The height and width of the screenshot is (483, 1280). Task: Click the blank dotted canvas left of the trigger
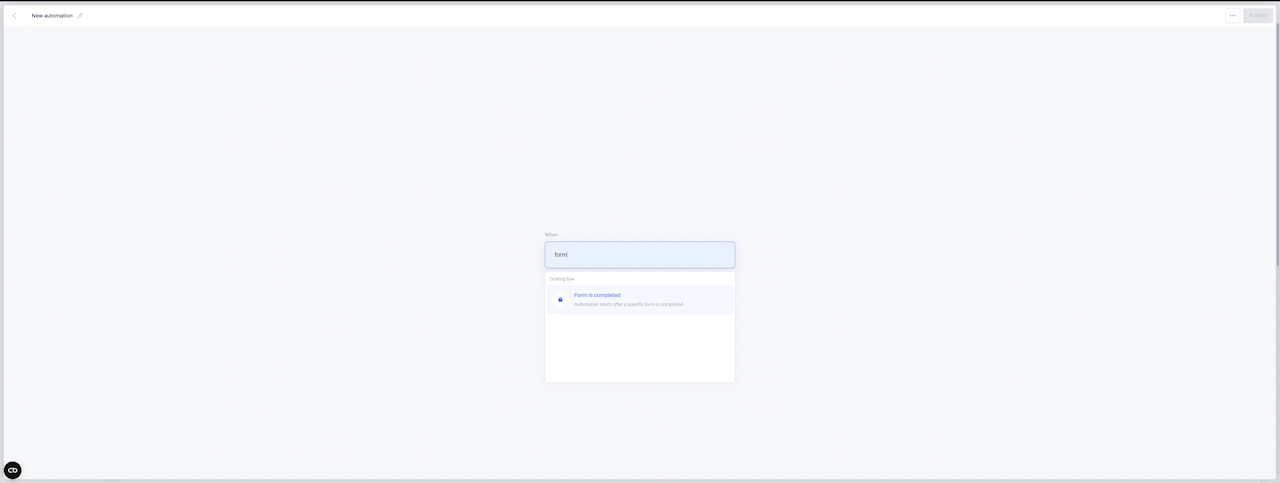pos(270,250)
